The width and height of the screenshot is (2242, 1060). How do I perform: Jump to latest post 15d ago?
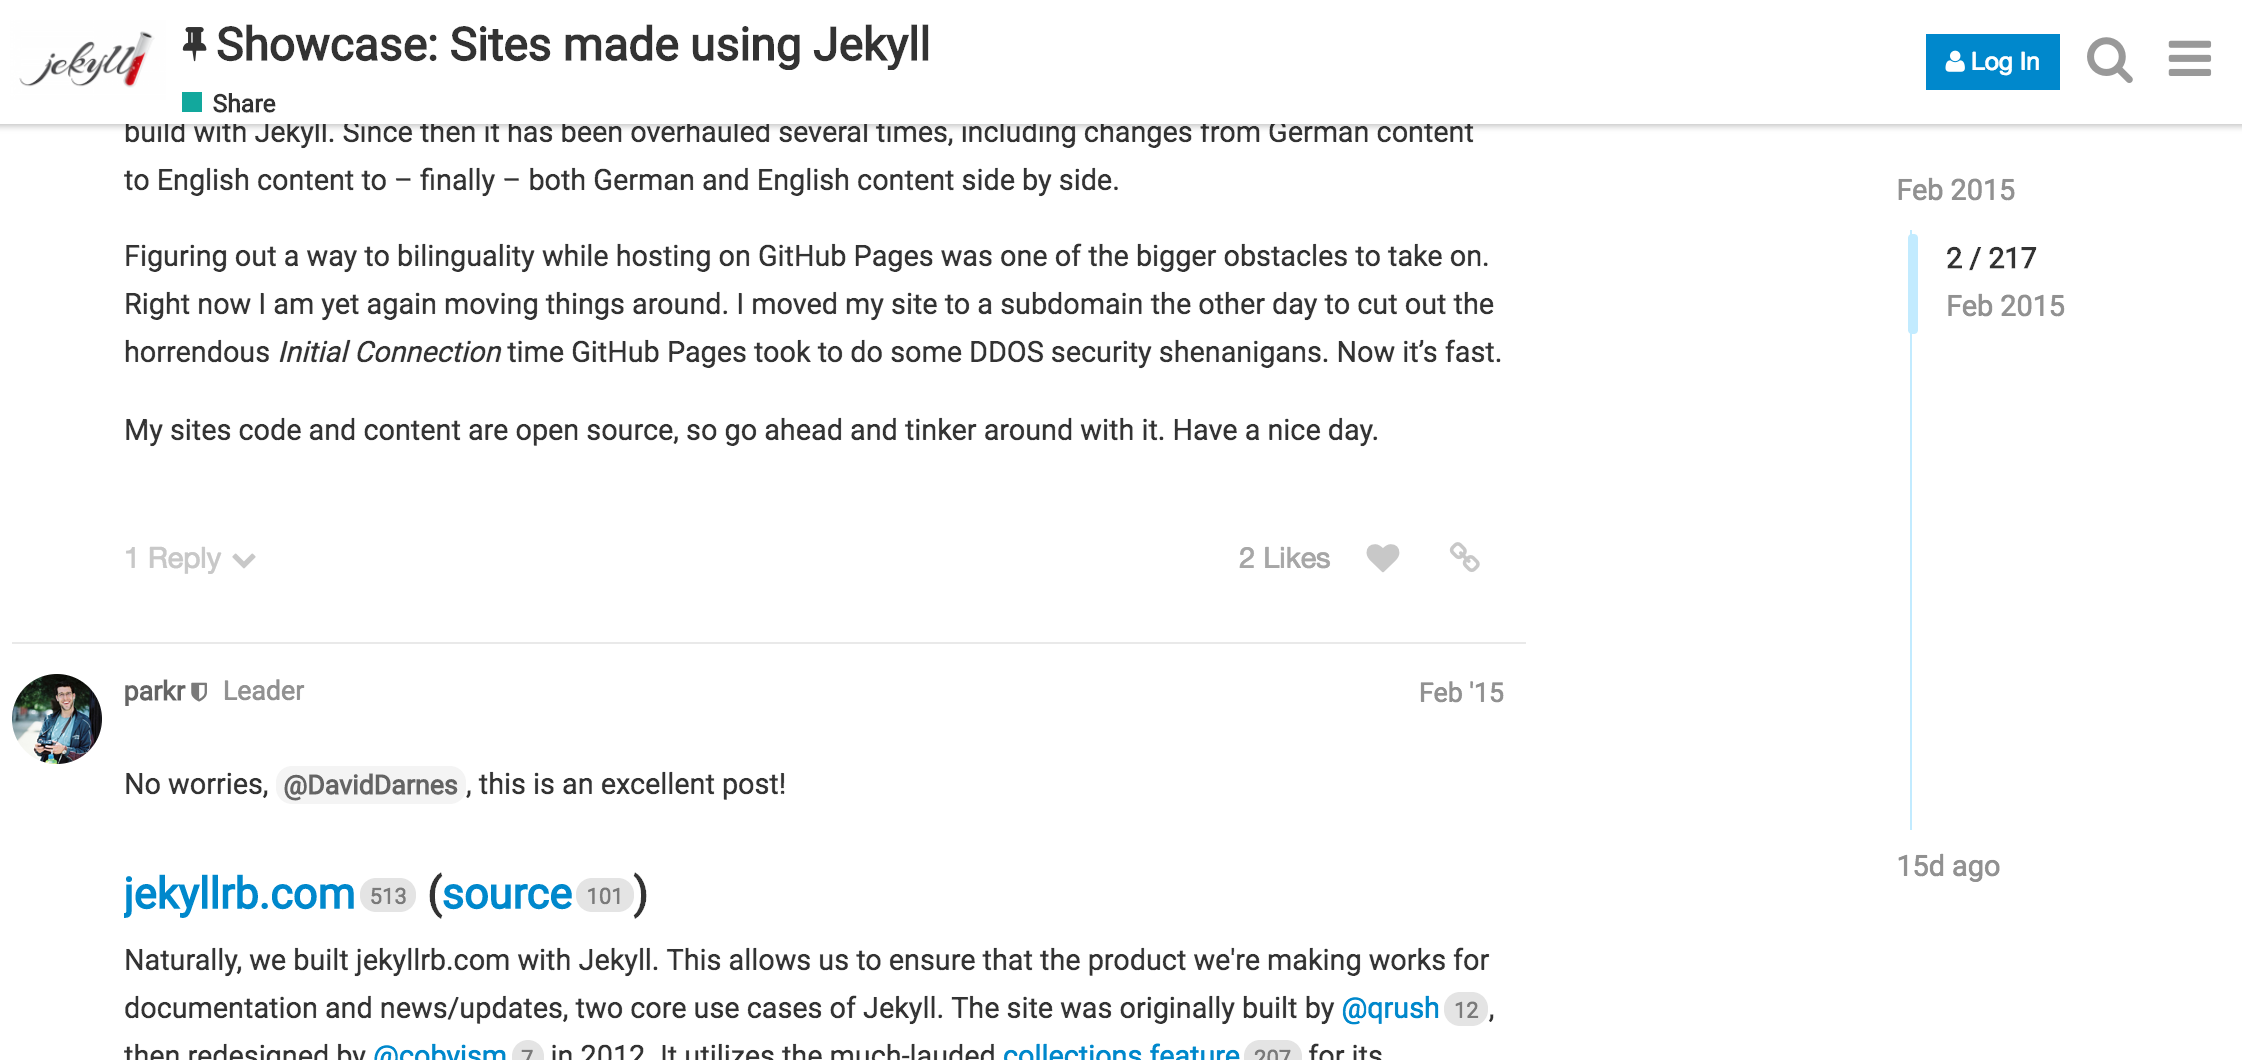1947,866
